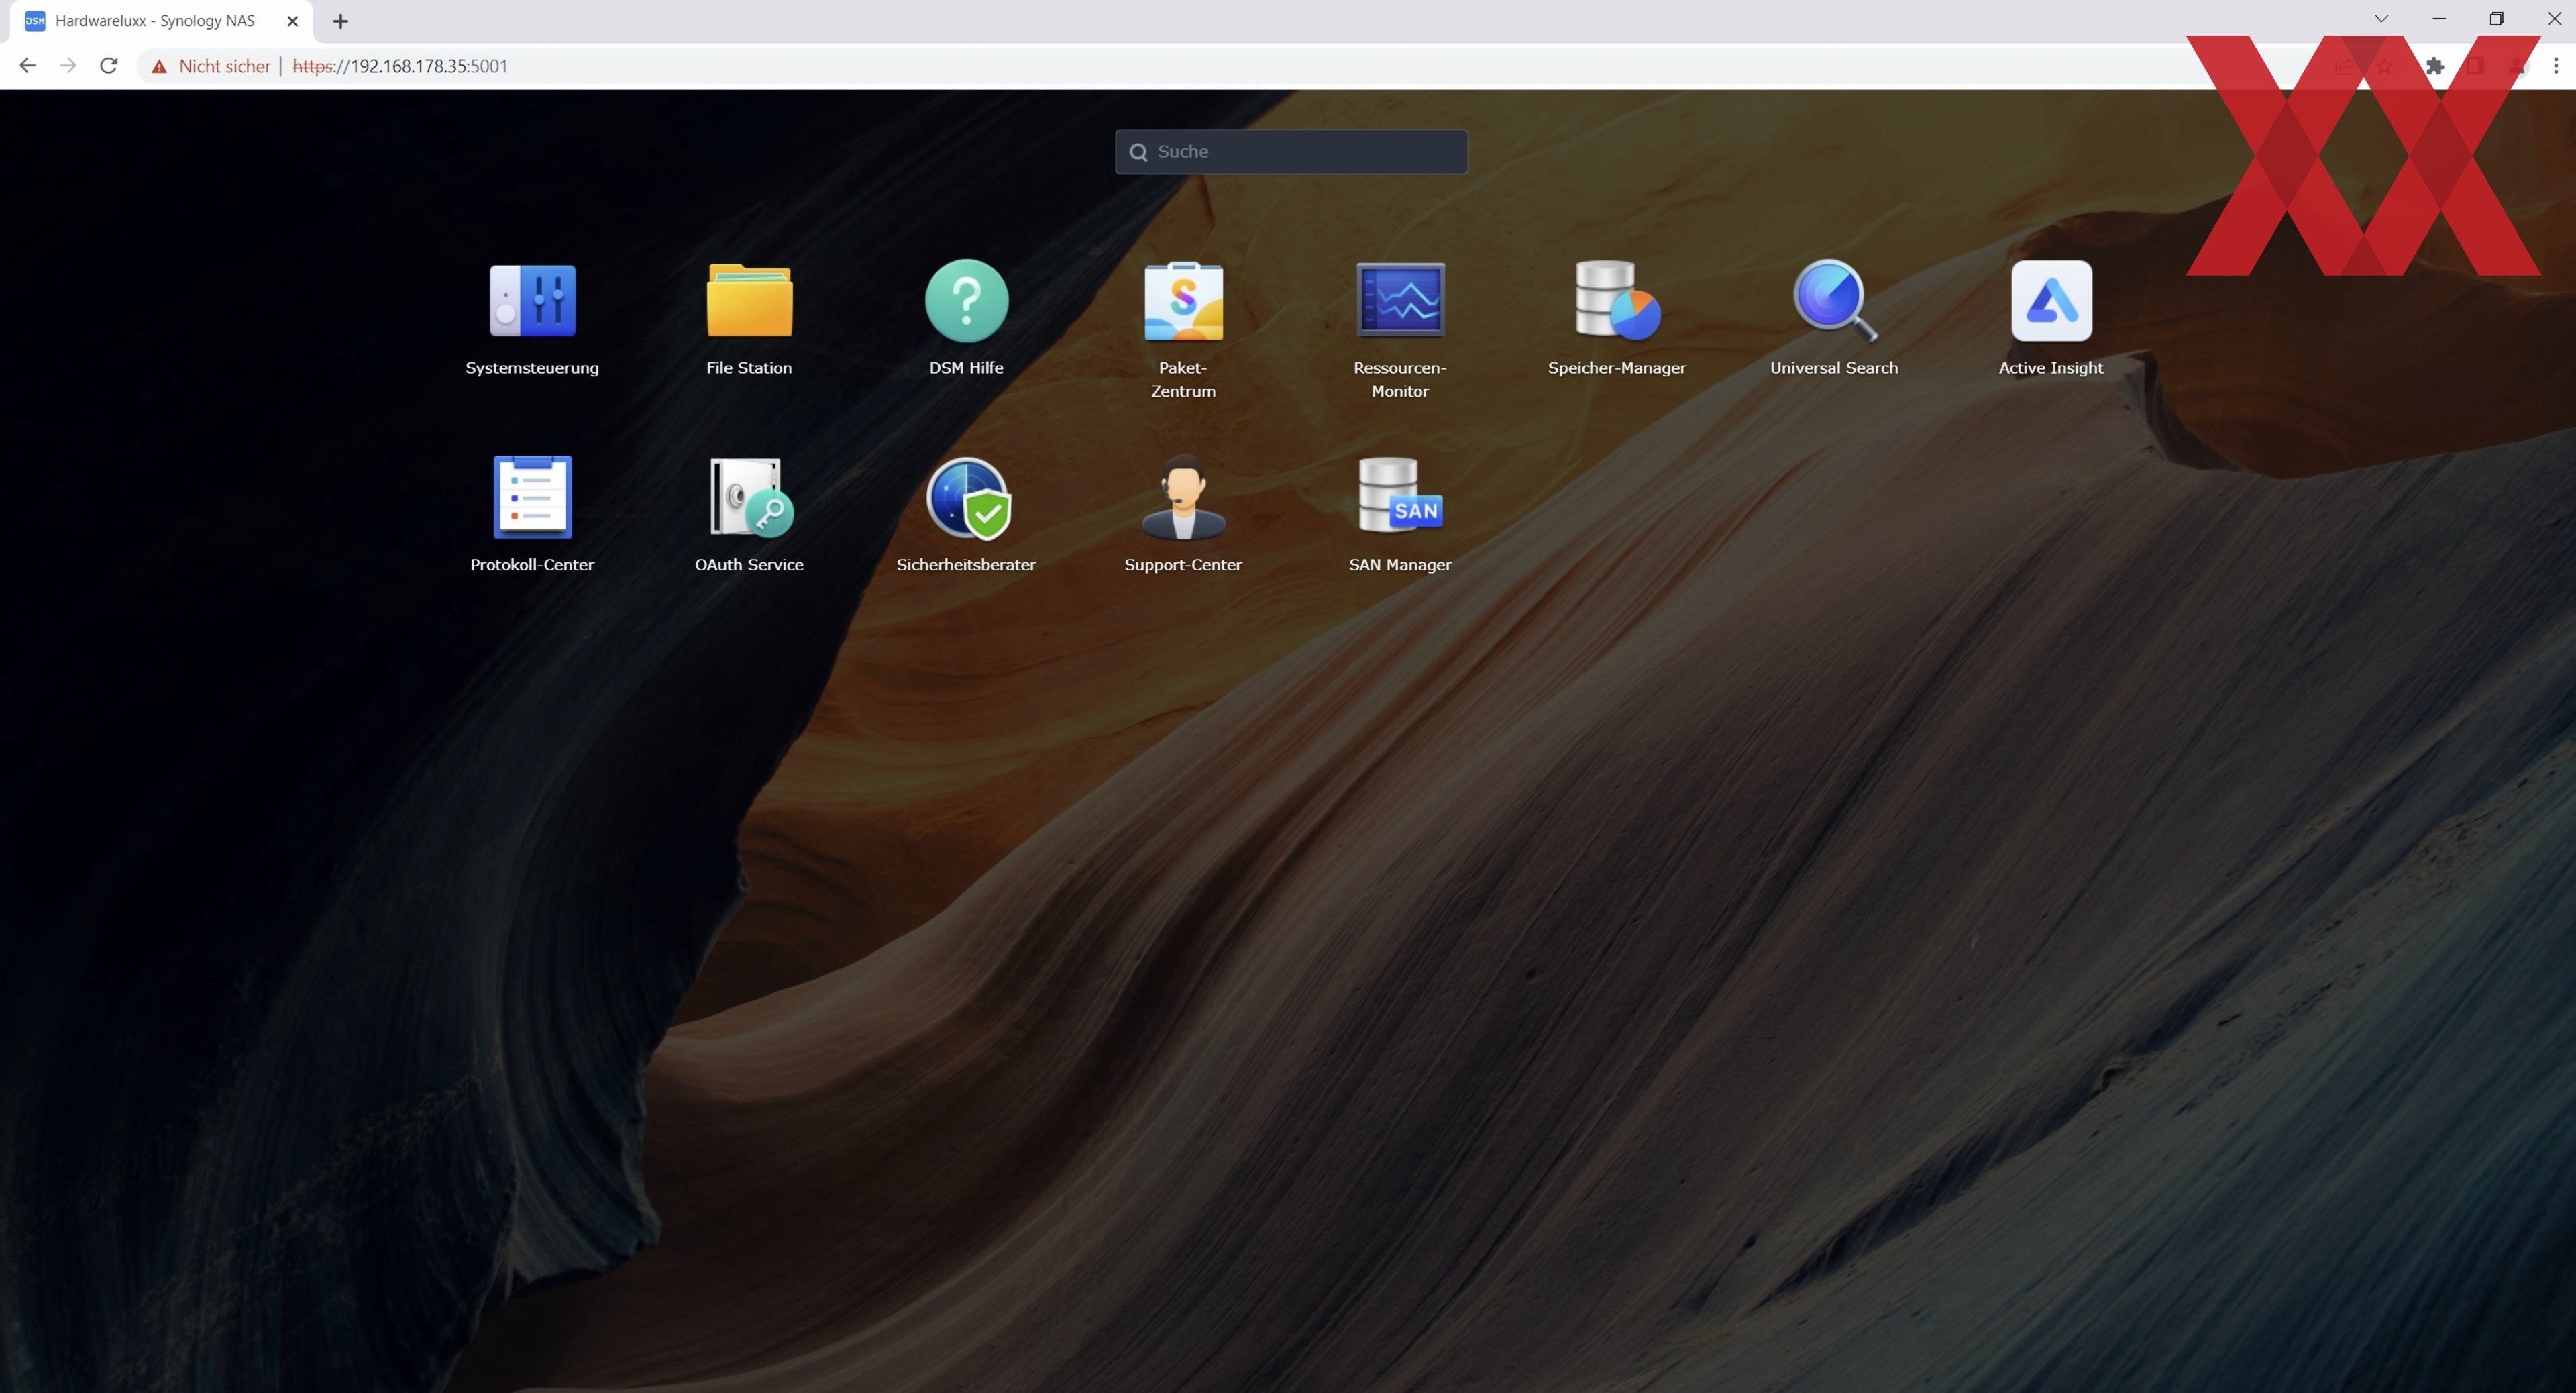Open DSM Hilfe help icon
This screenshot has height=1393, width=2576.
point(966,300)
